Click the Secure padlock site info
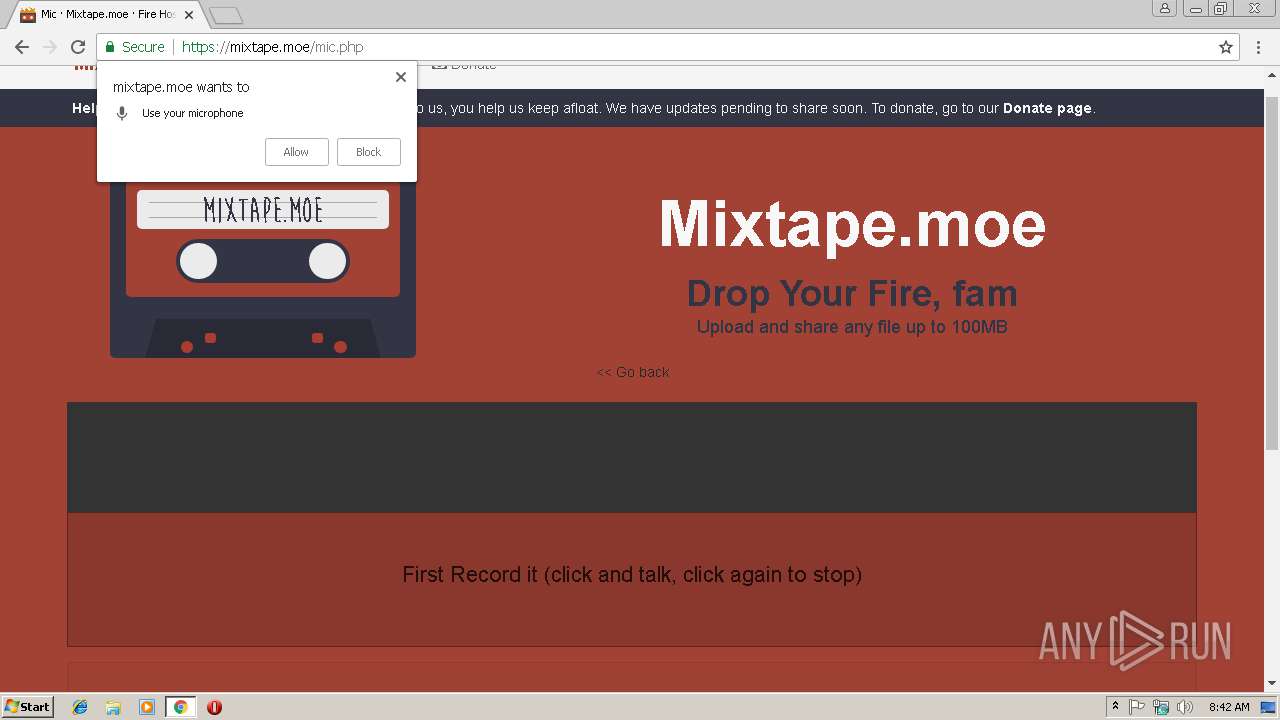The width and height of the screenshot is (1280, 720). pyautogui.click(x=135, y=47)
